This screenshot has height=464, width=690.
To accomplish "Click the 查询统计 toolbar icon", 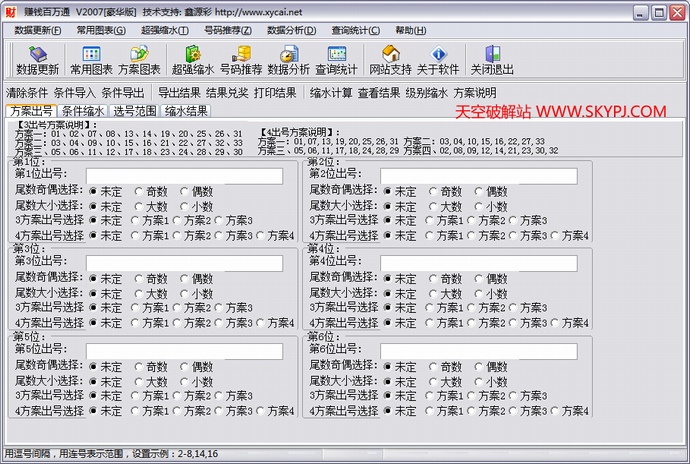I will (x=336, y=59).
